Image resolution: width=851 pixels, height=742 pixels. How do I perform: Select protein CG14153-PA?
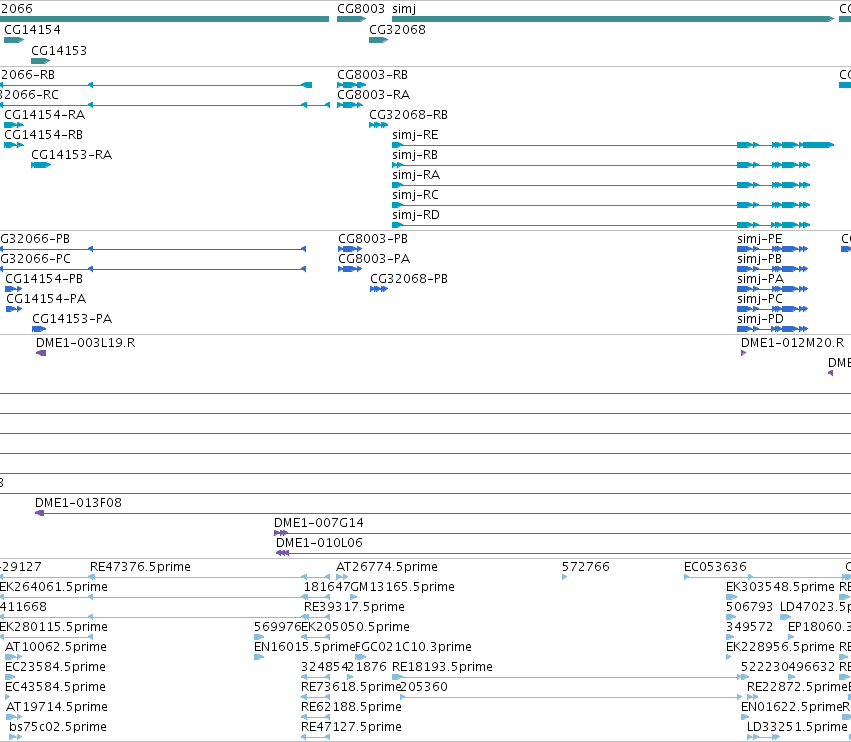click(72, 319)
